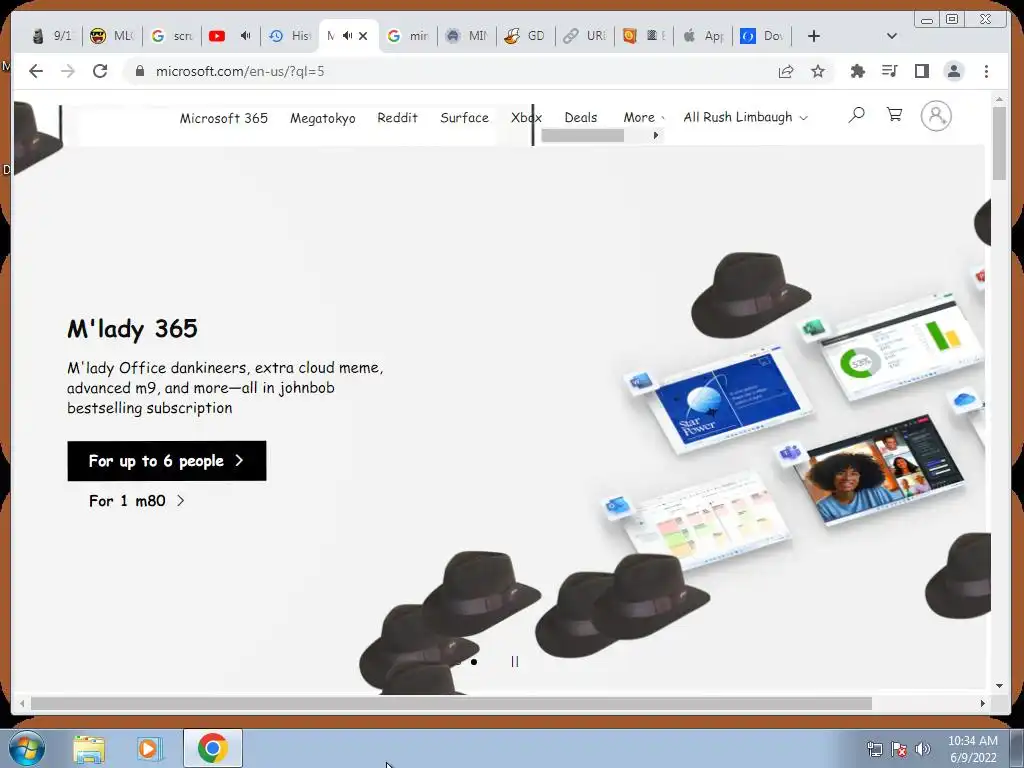Open the Megatokyo navigation link

tap(323, 118)
